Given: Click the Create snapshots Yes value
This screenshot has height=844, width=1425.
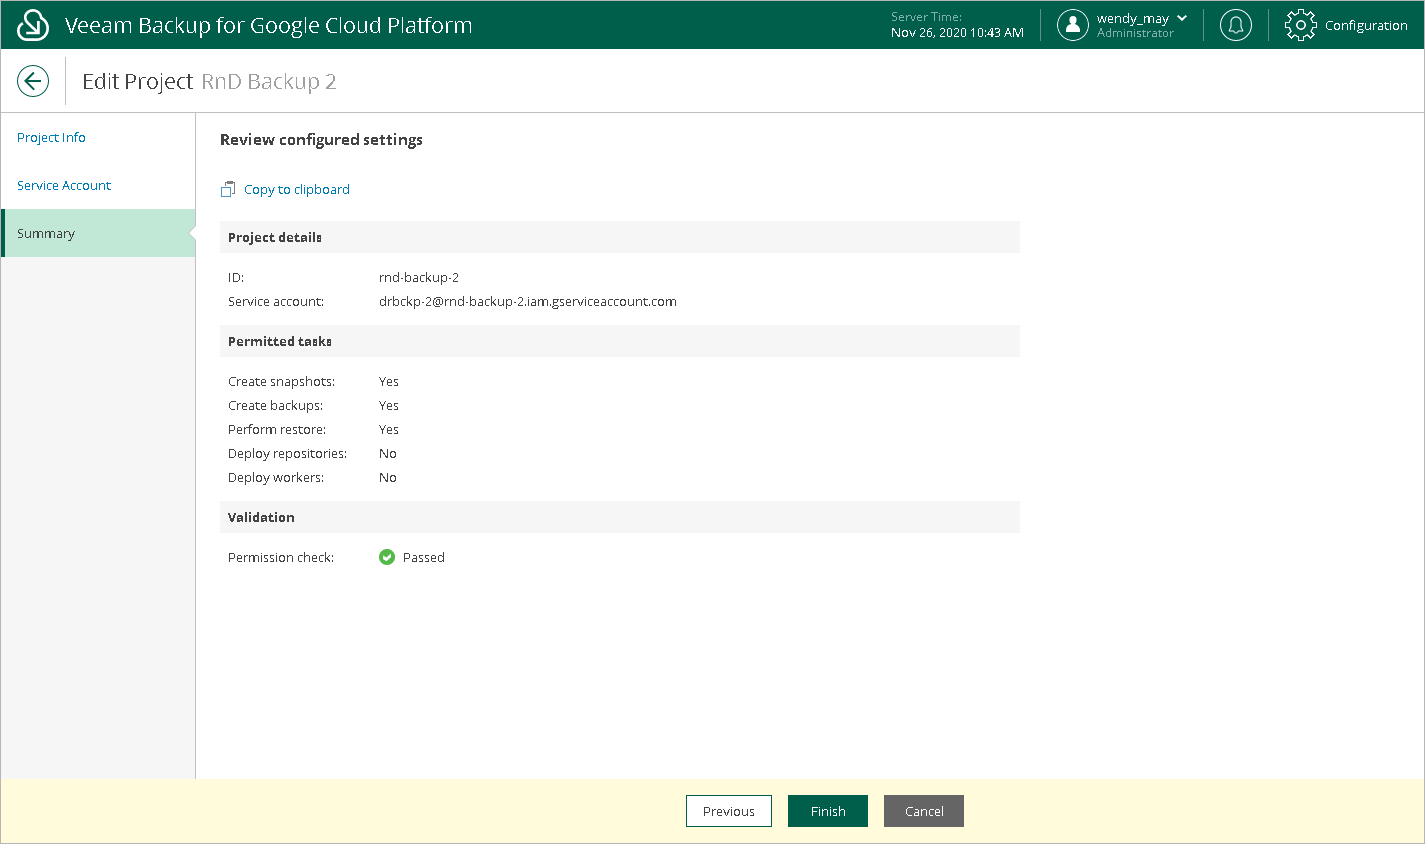Looking at the screenshot, I should 389,381.
